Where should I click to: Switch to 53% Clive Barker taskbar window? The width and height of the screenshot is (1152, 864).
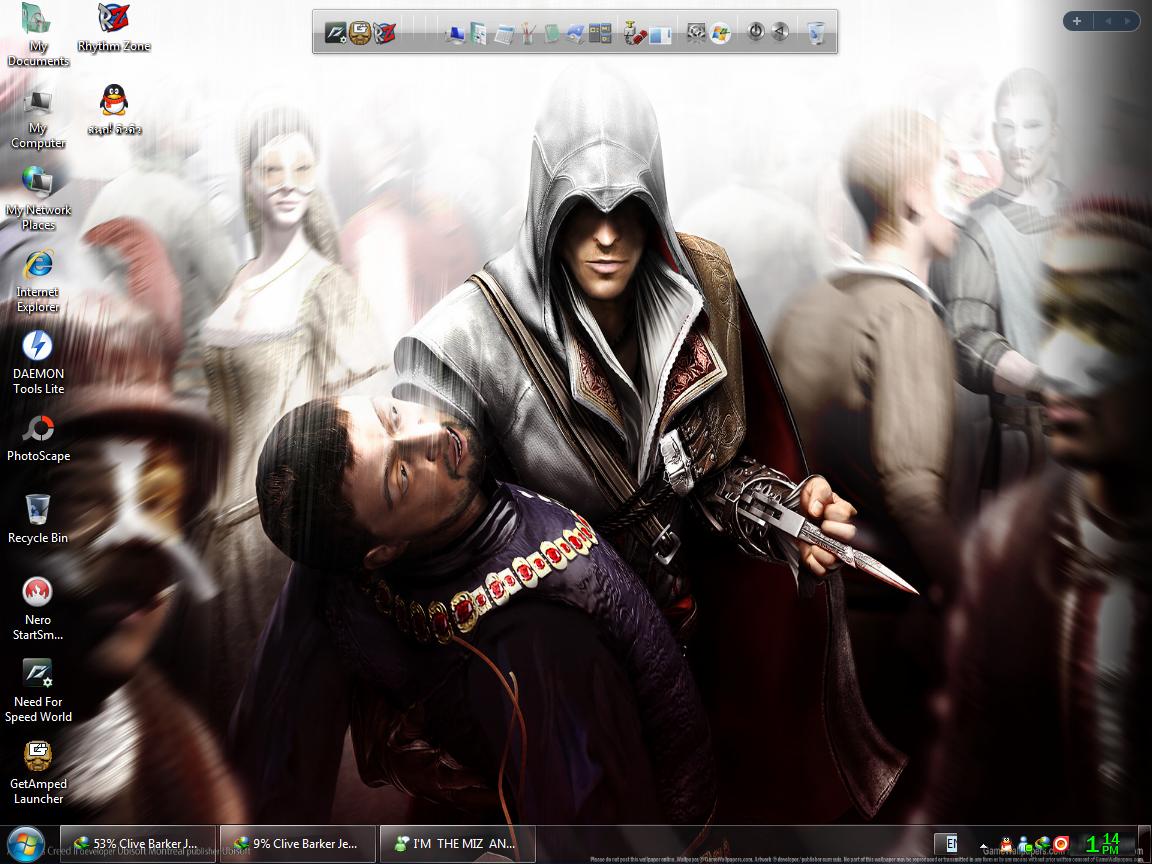coord(138,843)
